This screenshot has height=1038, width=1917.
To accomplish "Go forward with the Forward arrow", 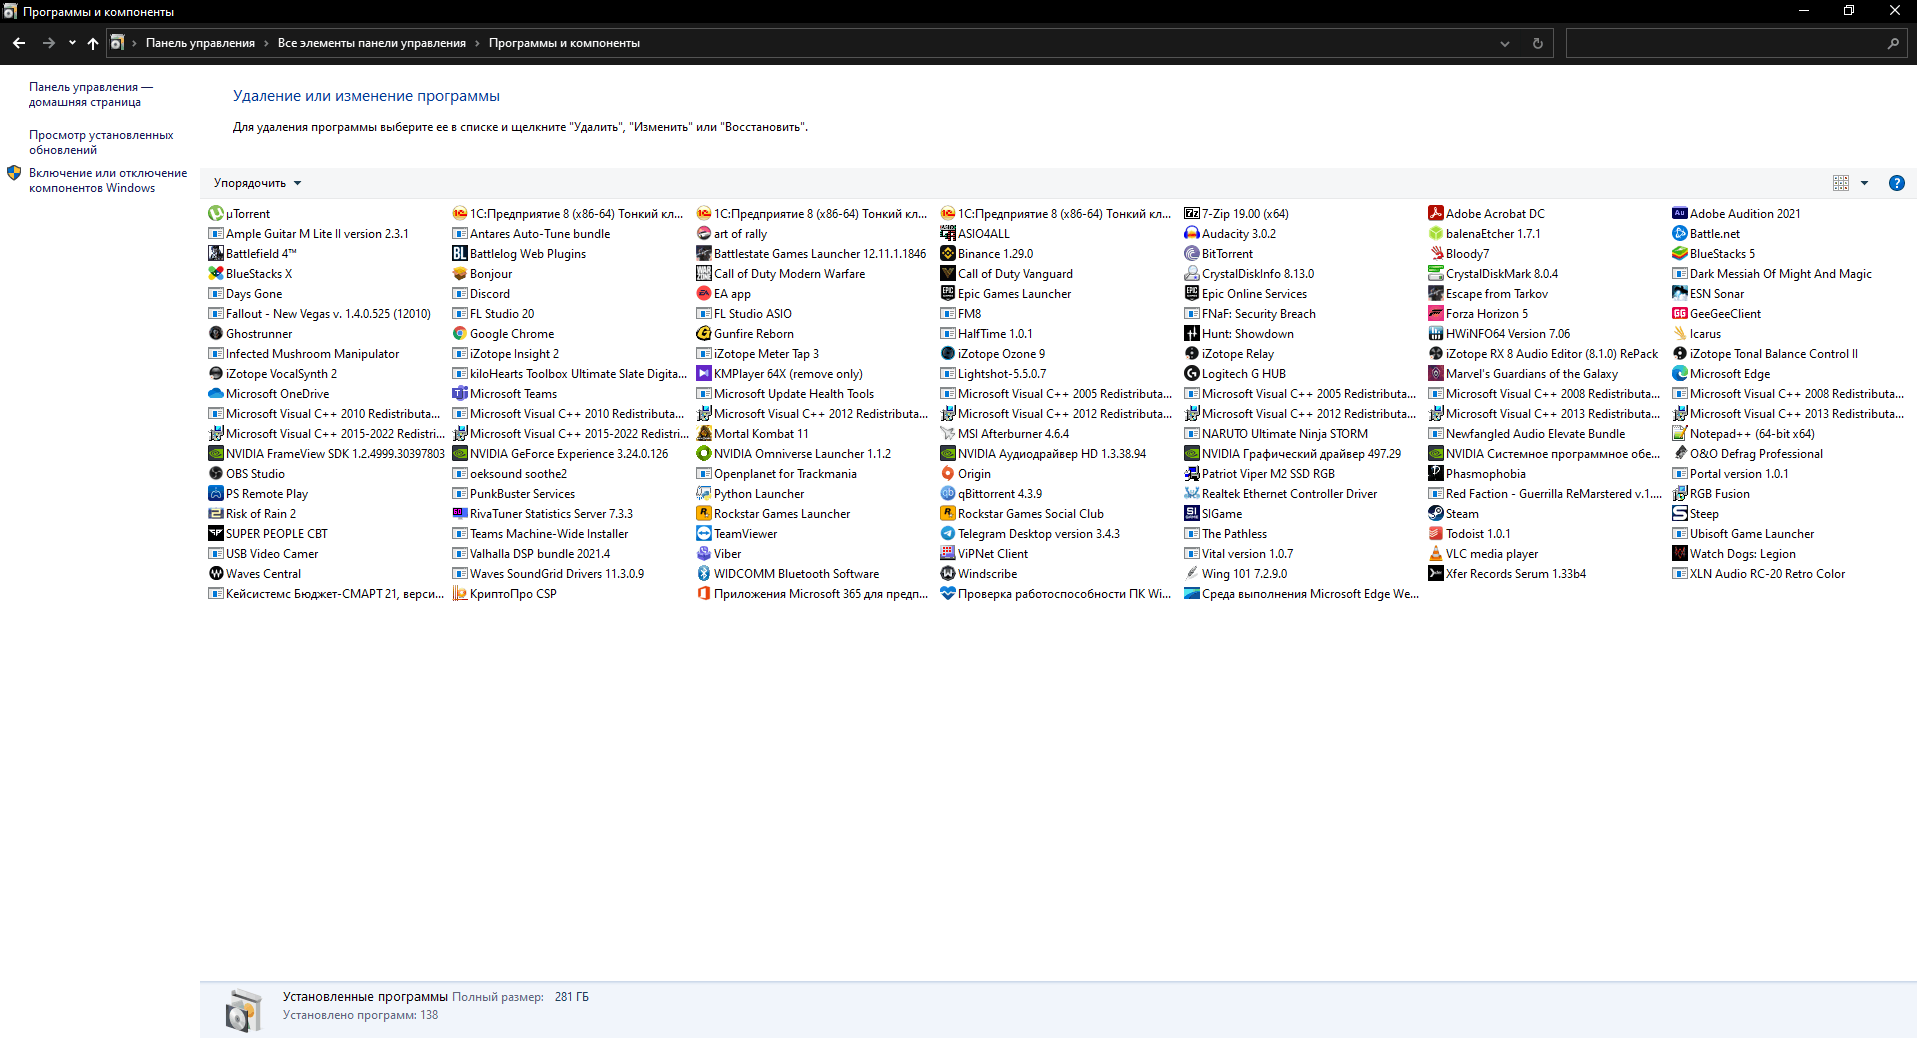I will pos(48,43).
